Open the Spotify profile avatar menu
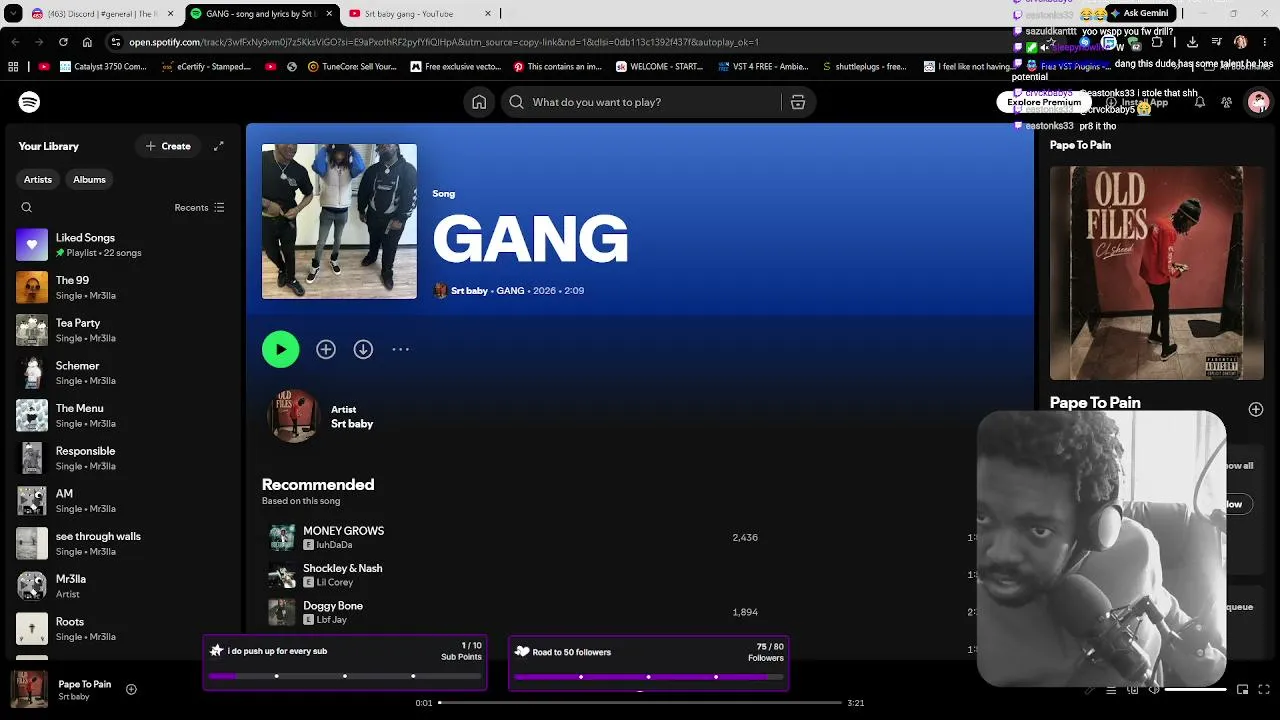The height and width of the screenshot is (720, 1280). (1258, 102)
